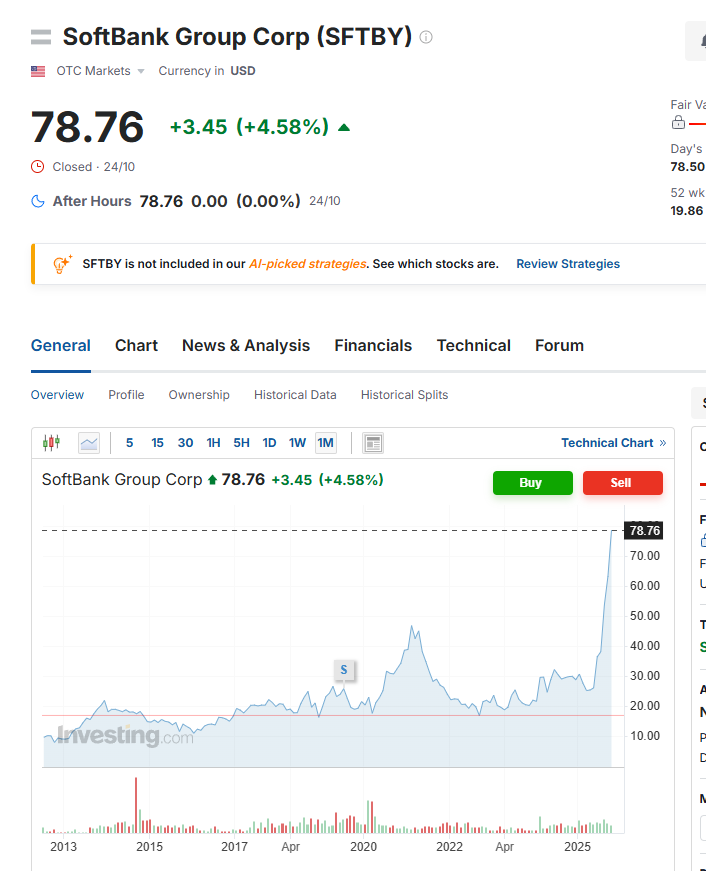Set chart interval to 5 minutes
Image resolution: width=706 pixels, height=871 pixels.
(129, 443)
